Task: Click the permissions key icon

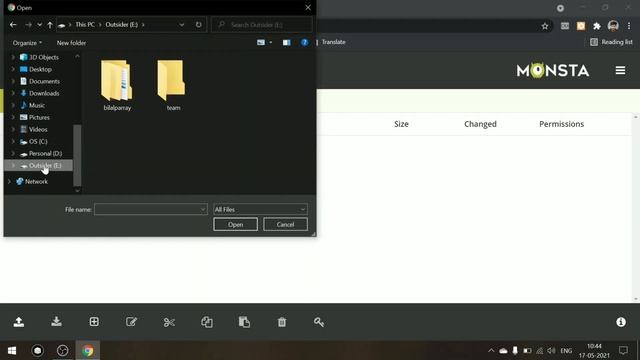Action: [319, 322]
